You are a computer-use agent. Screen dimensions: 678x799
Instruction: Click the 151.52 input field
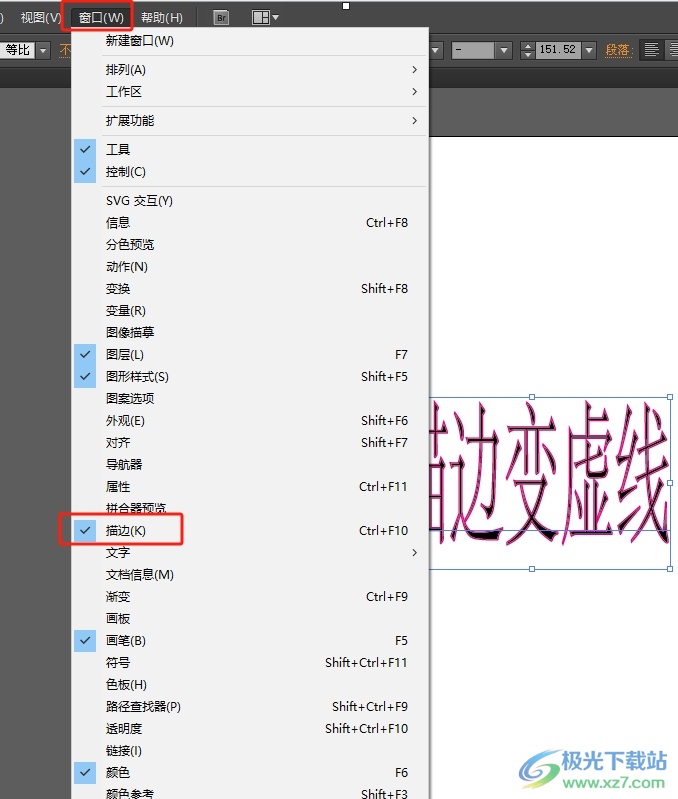click(x=557, y=50)
